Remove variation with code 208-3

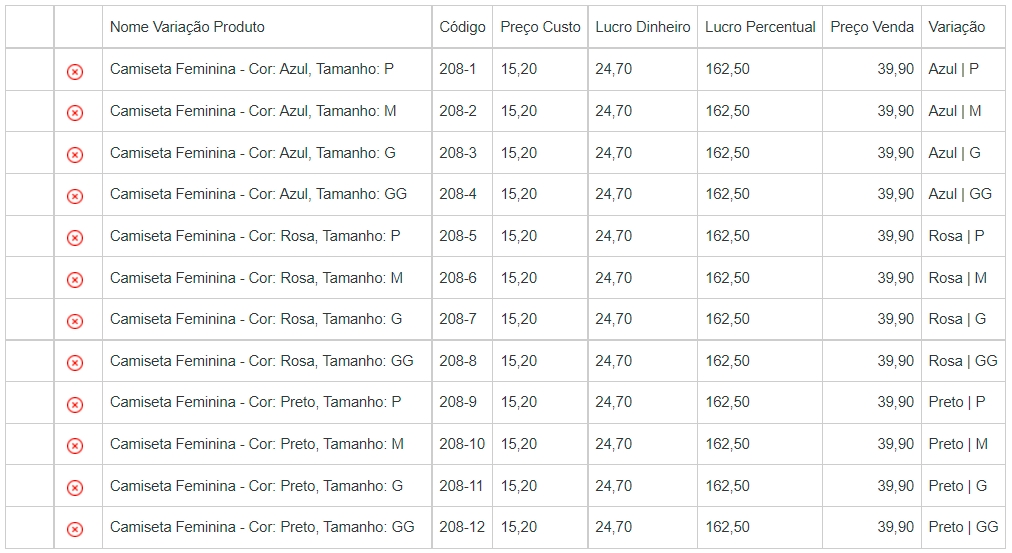click(74, 154)
